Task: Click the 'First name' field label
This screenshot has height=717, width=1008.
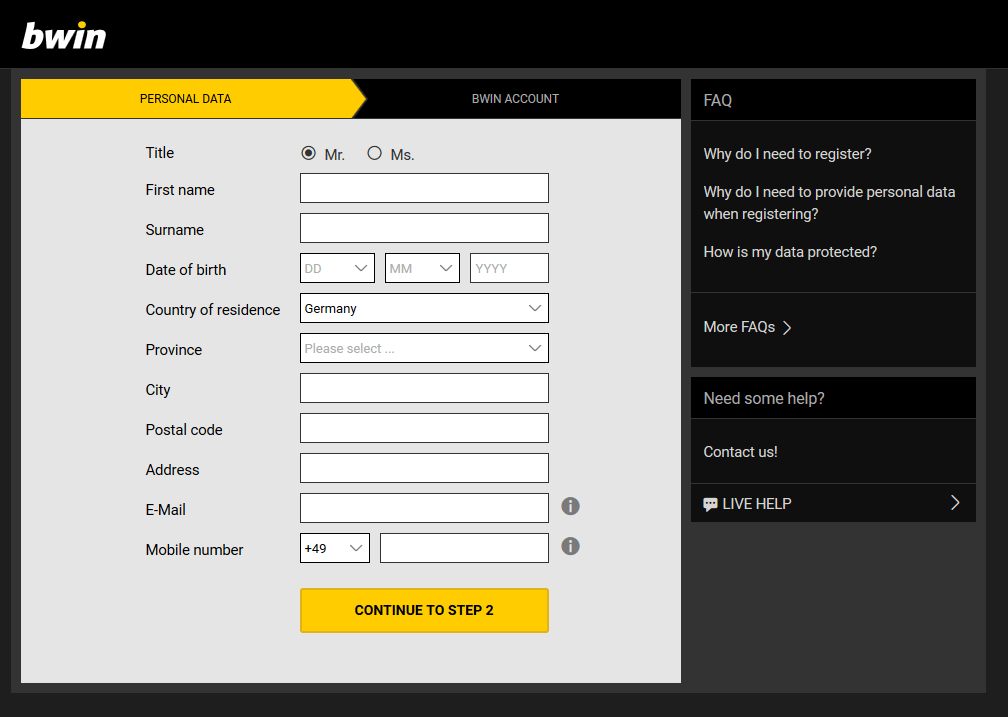Action: tap(180, 190)
